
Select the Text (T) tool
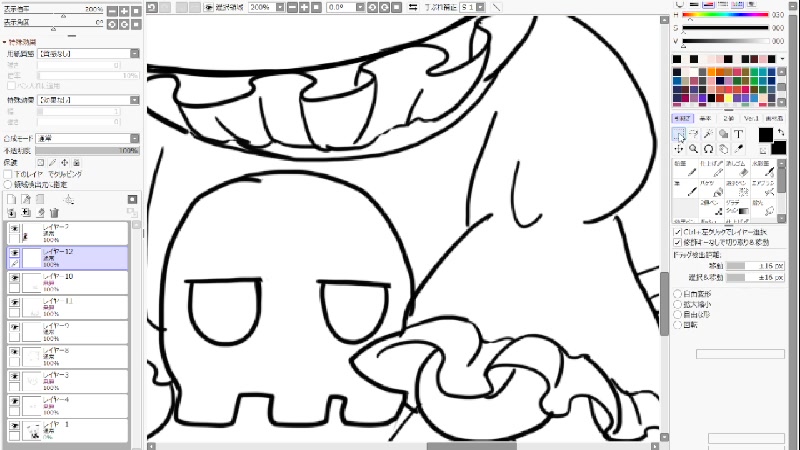(738, 134)
